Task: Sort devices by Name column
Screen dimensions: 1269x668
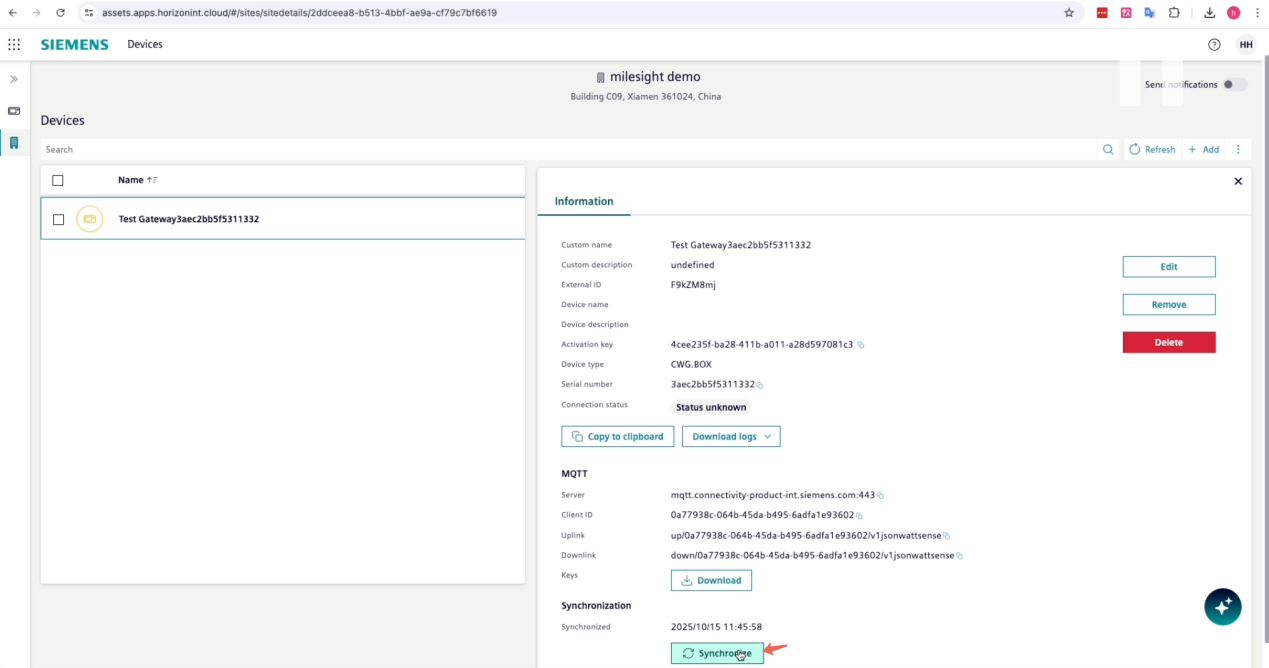Action: 137,180
